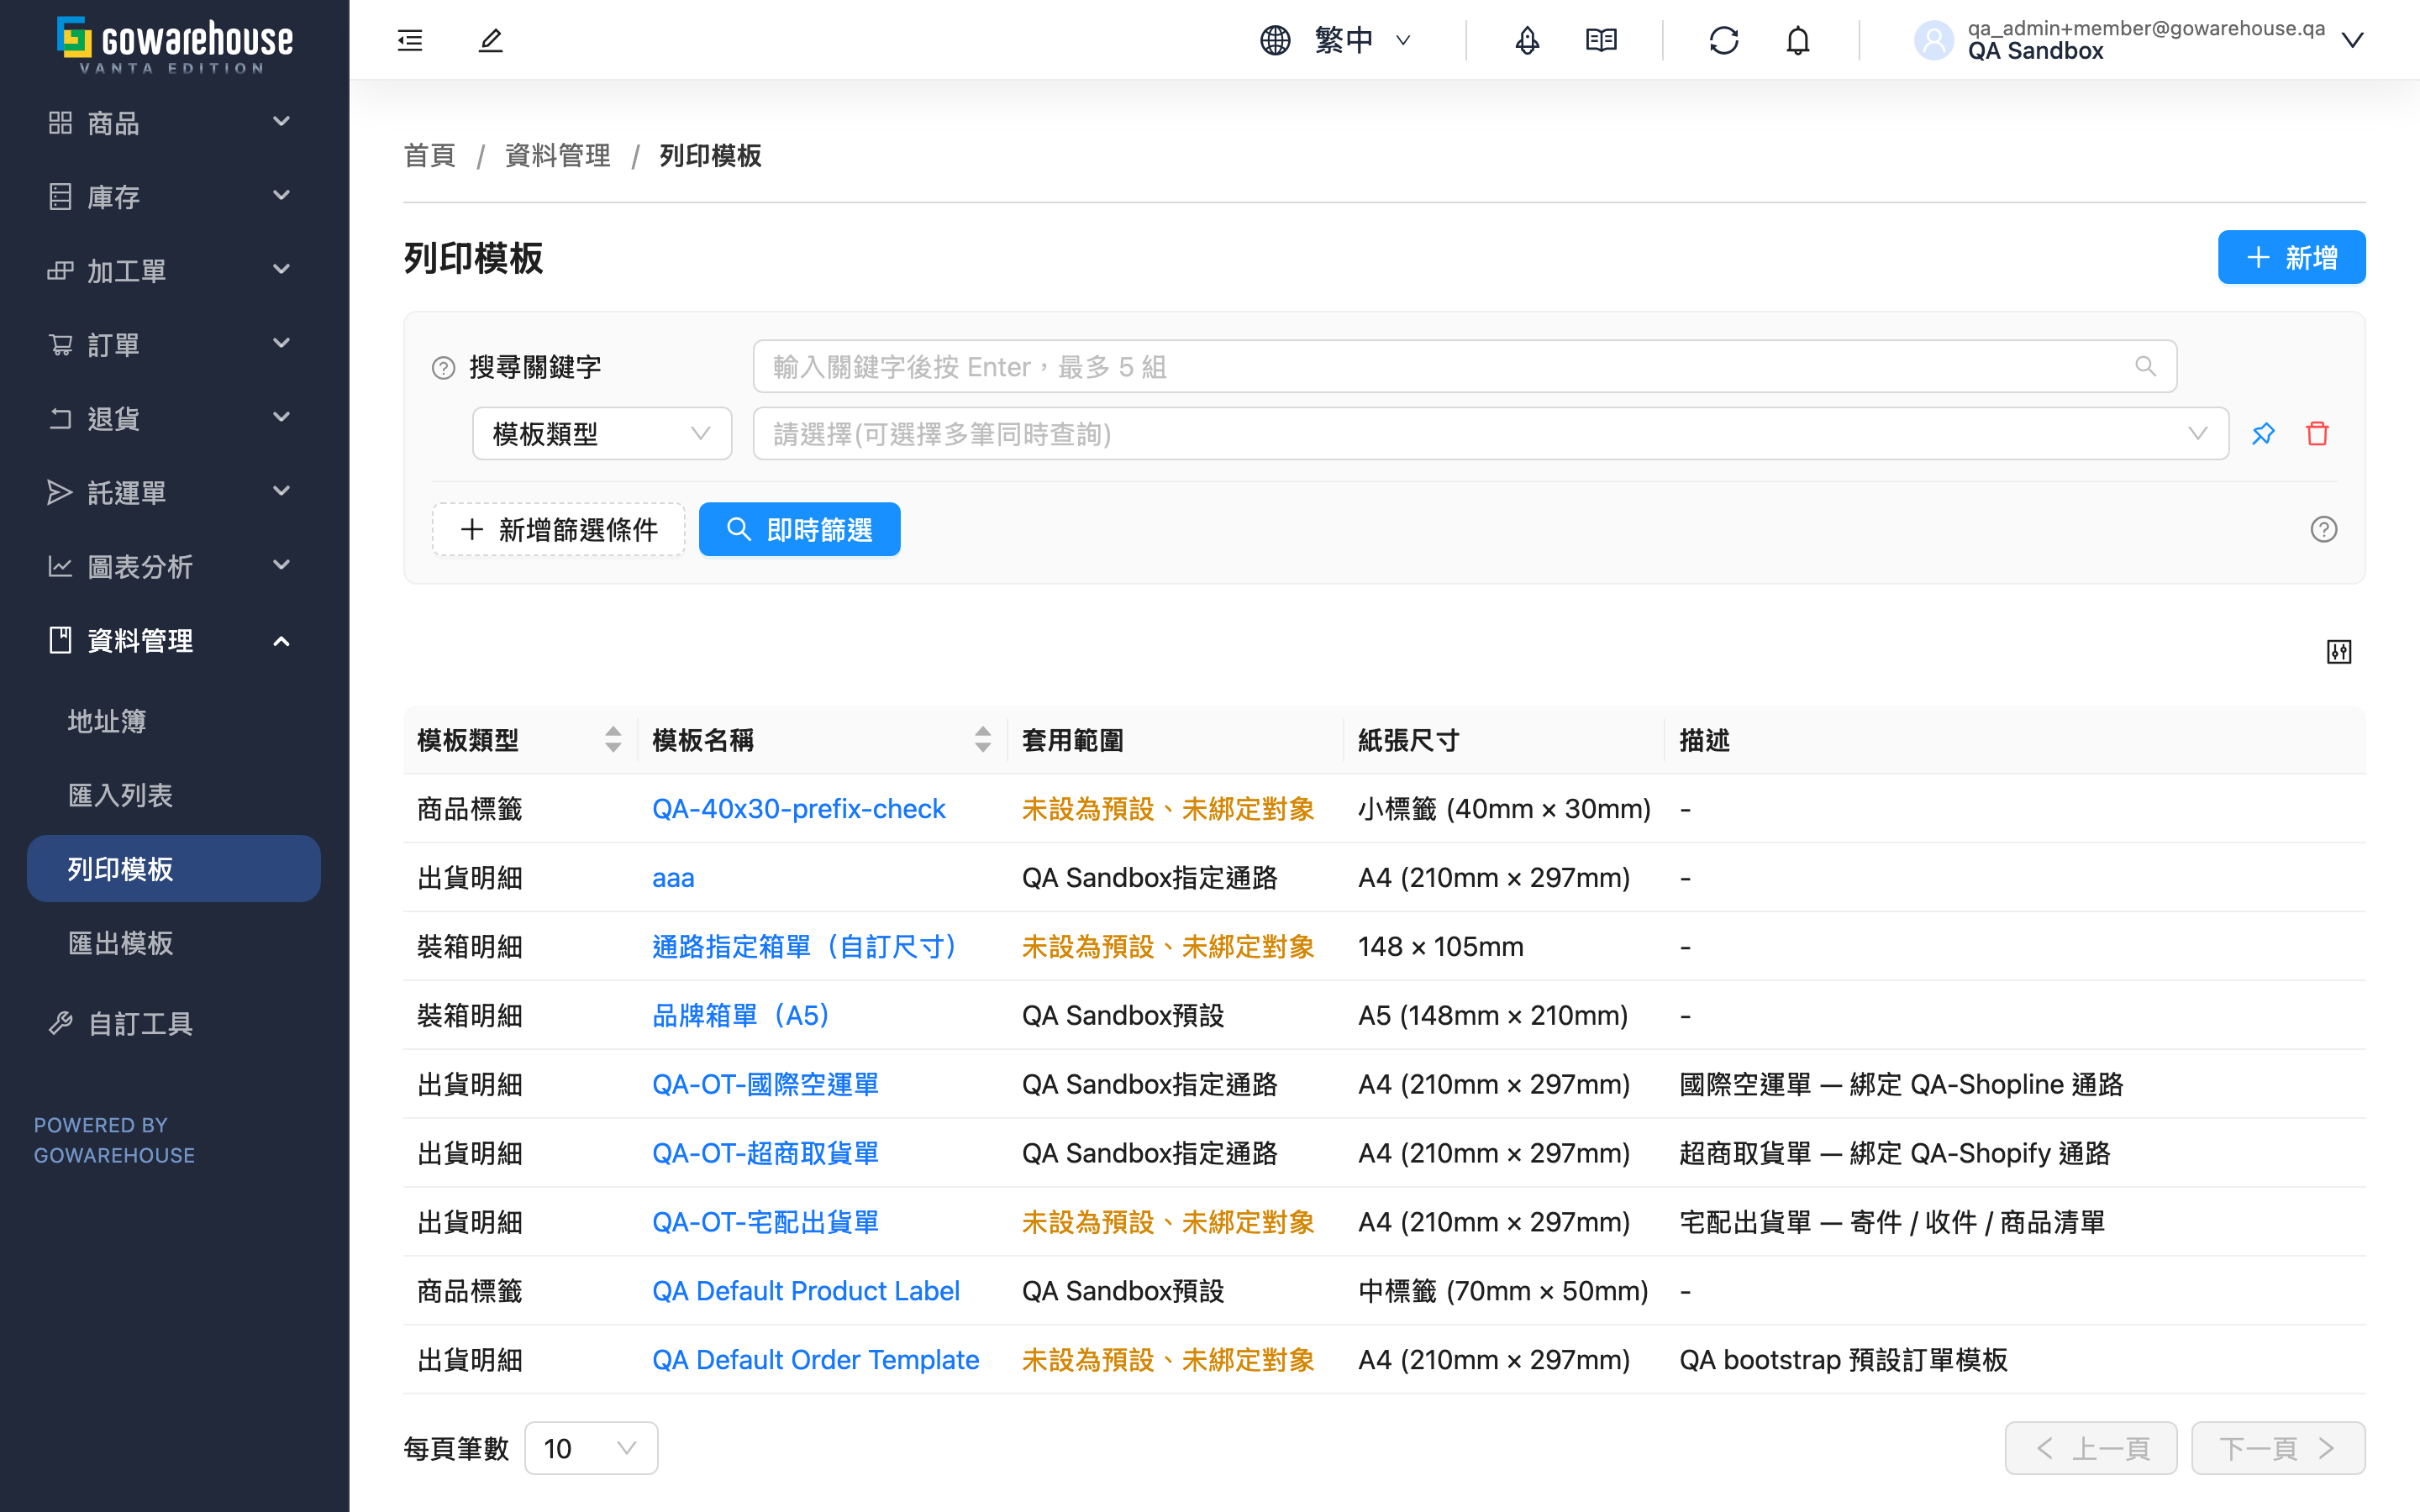Click the pencil edit icon in header
The width and height of the screenshot is (2420, 1512).
click(x=490, y=40)
